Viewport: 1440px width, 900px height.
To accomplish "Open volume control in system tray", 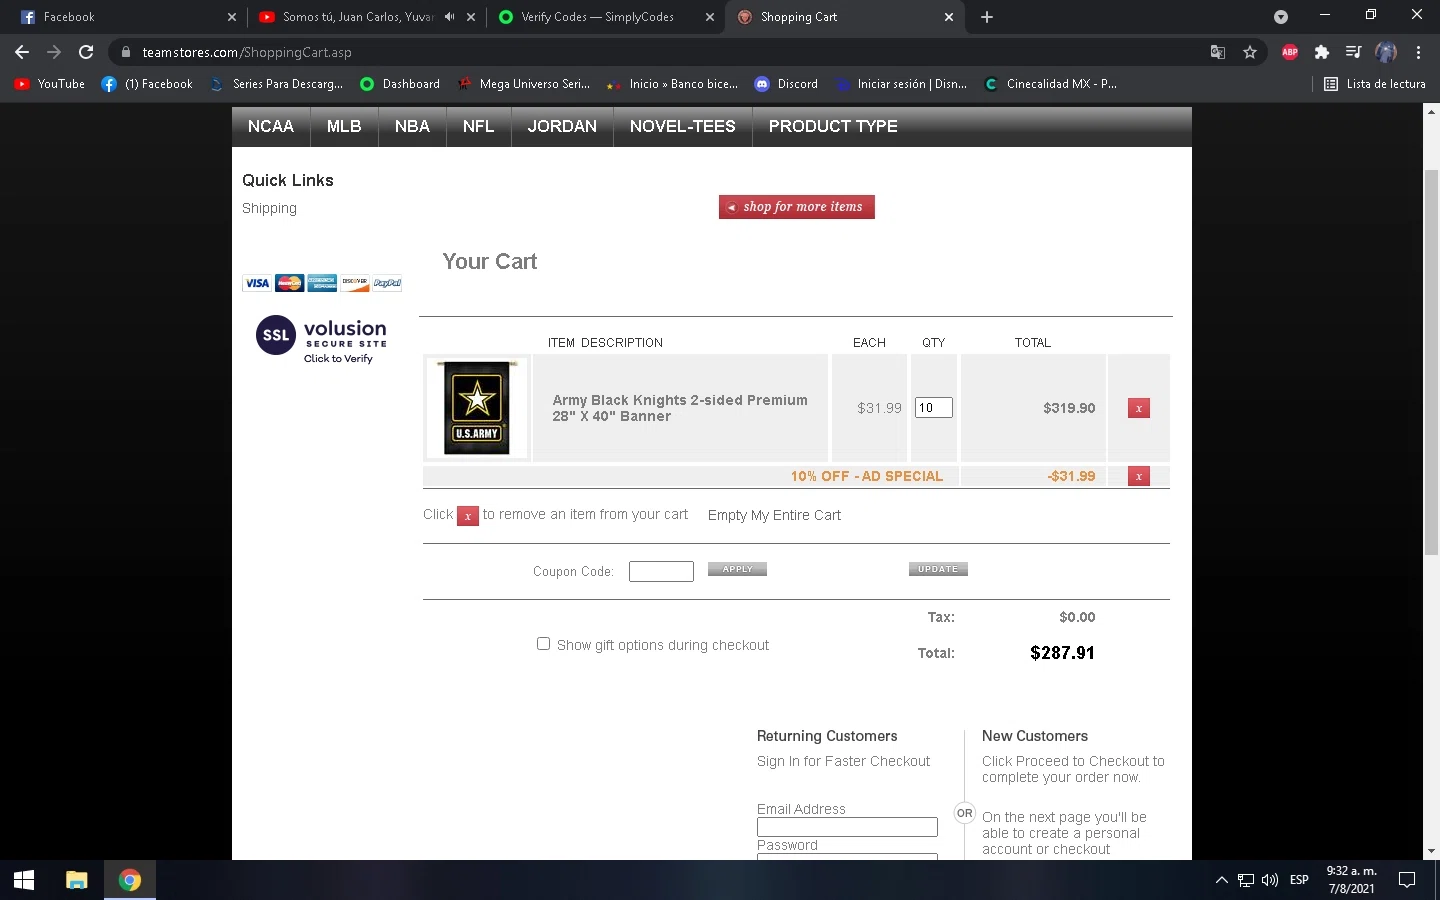I will (x=1270, y=880).
